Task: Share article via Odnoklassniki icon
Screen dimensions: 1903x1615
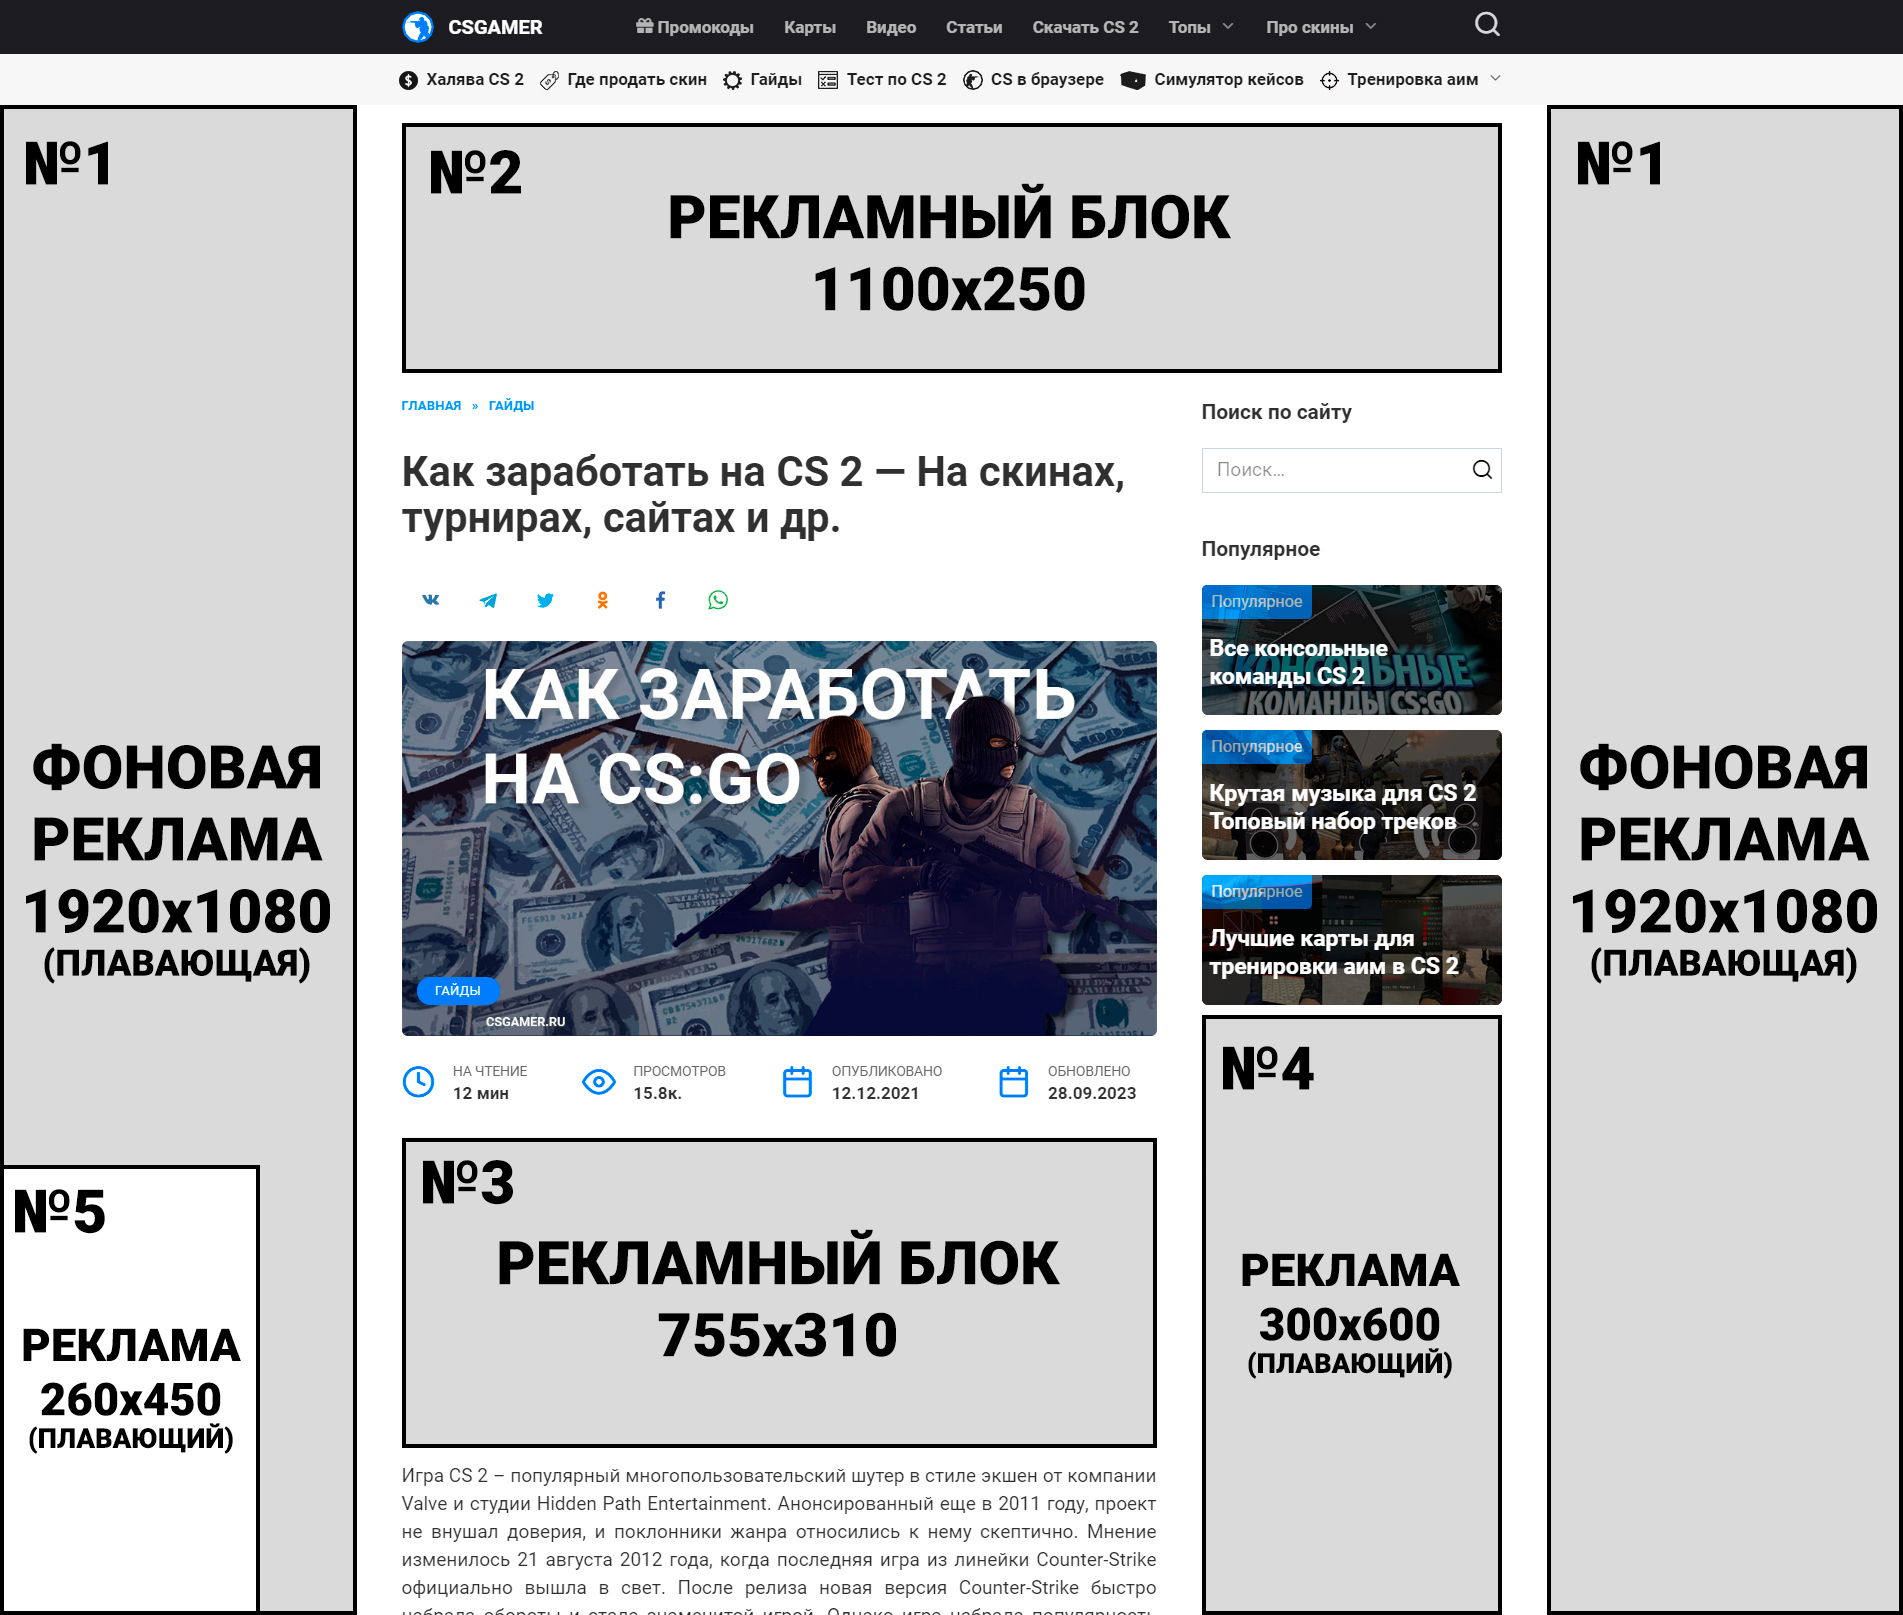Action: pyautogui.click(x=603, y=600)
